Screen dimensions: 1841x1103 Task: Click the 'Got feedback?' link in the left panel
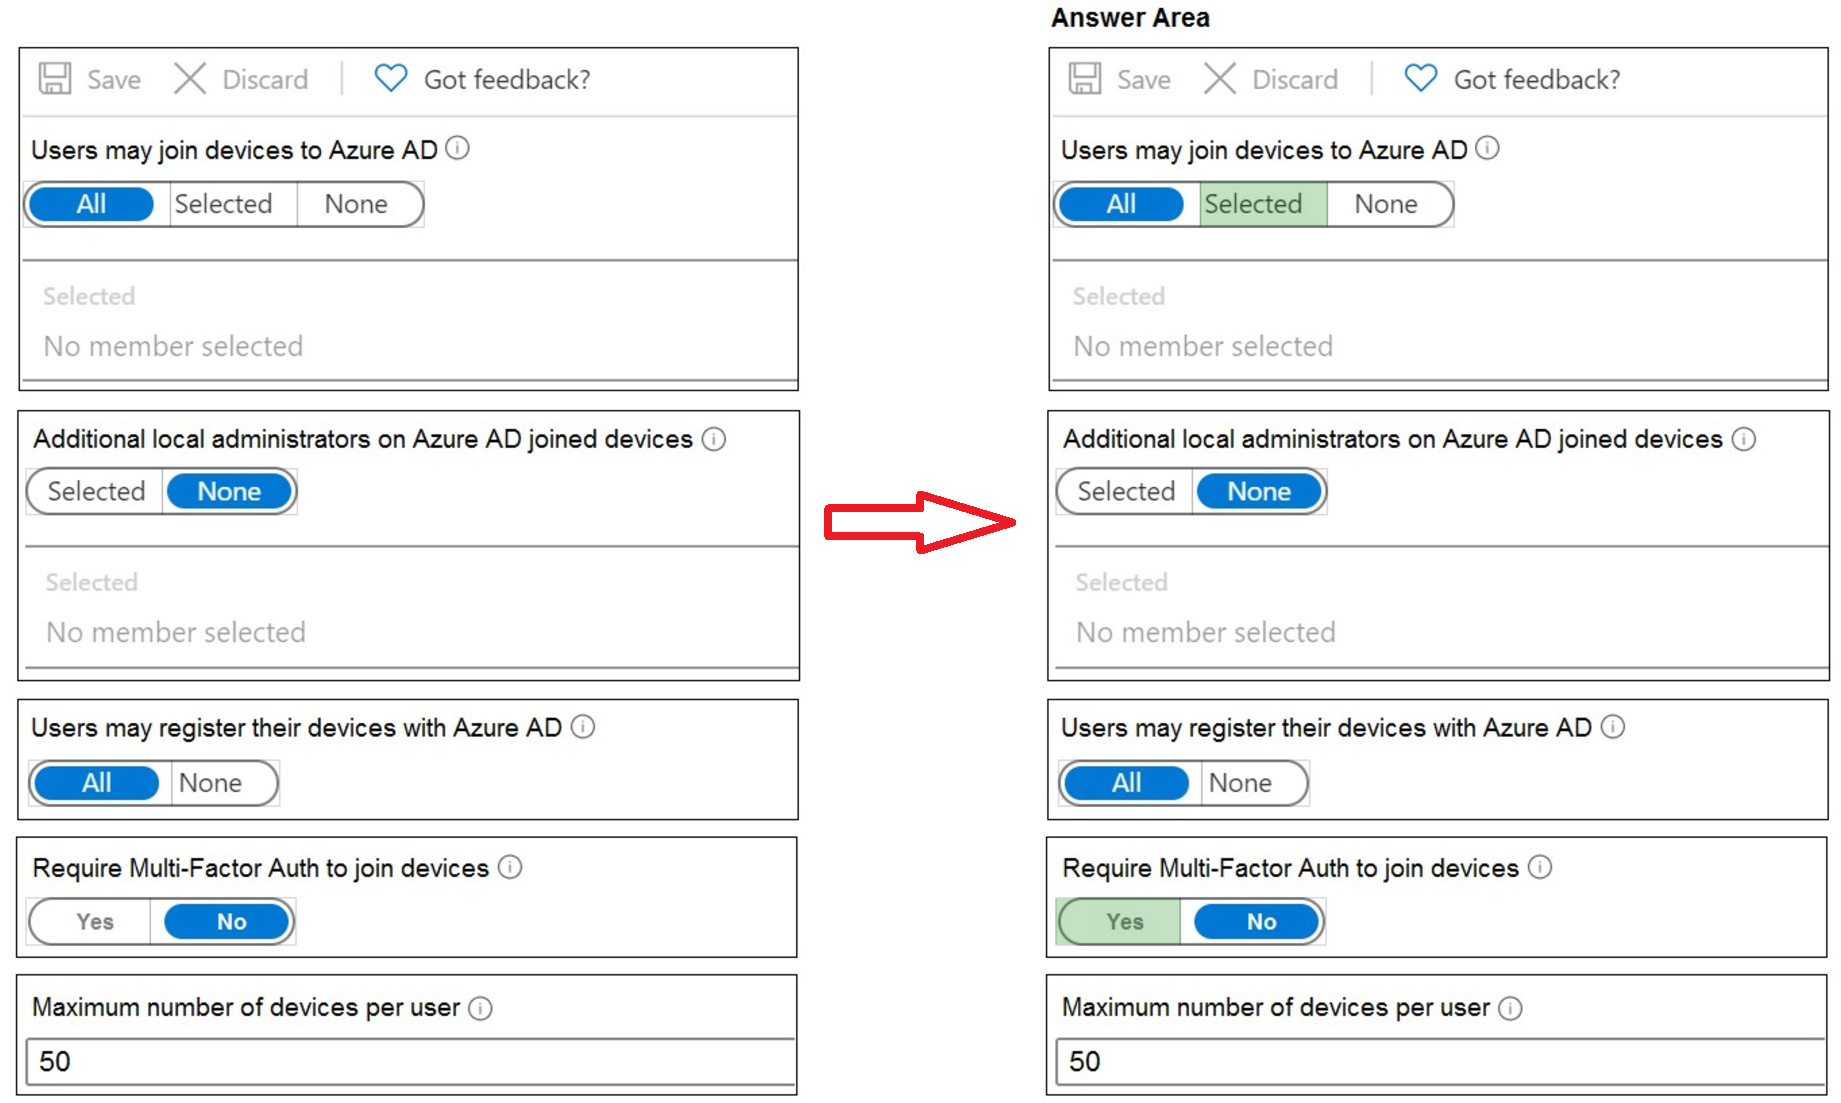[507, 79]
